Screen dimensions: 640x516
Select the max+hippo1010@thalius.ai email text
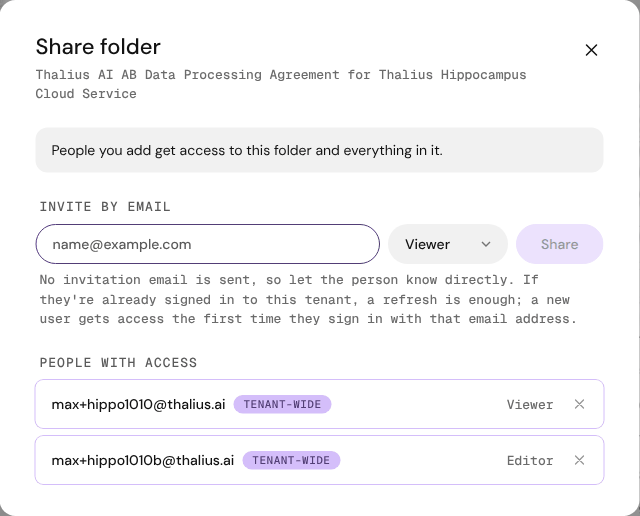[138, 404]
